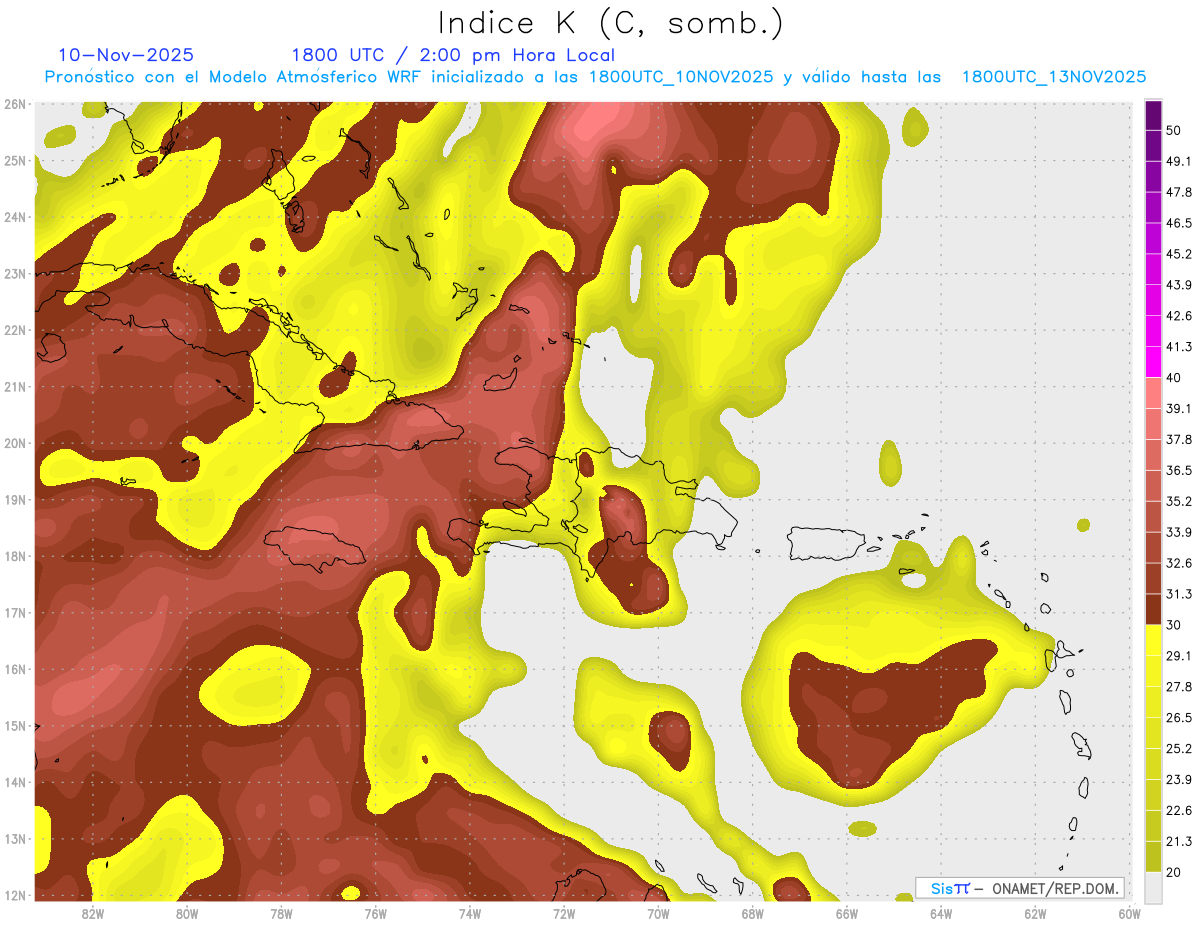
Task: Click the "ONAMET/REP.DOM." credit label
Action: pyautogui.click(x=1055, y=888)
